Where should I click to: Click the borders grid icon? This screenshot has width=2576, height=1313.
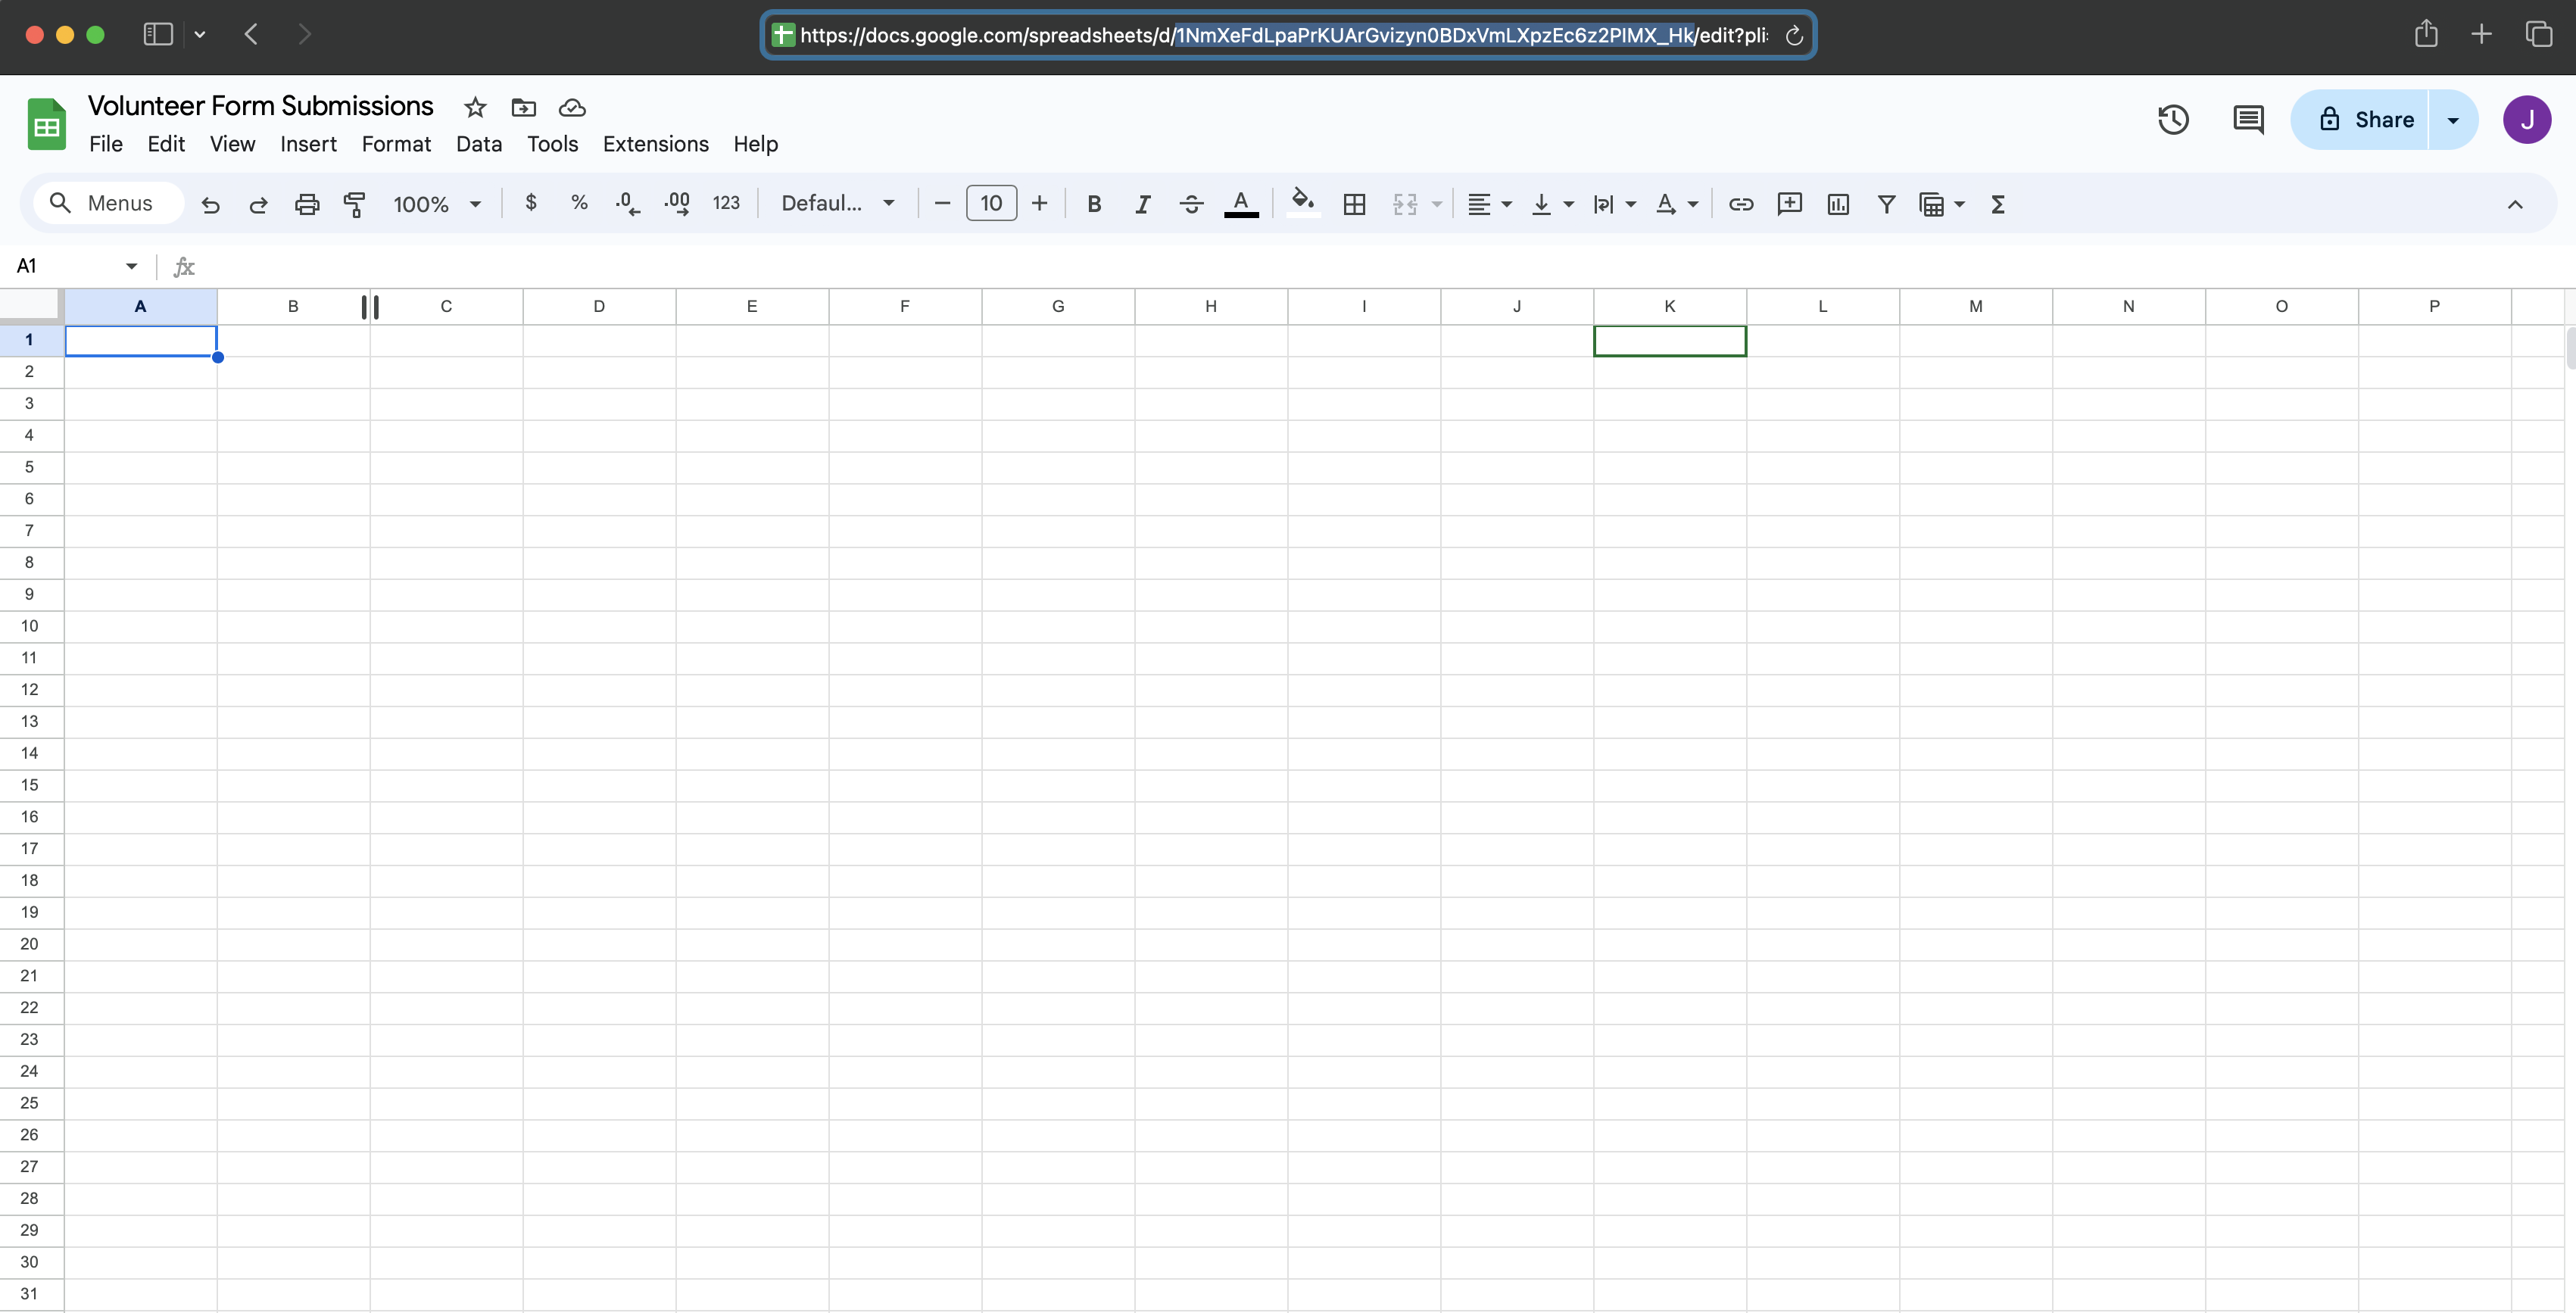(x=1354, y=204)
